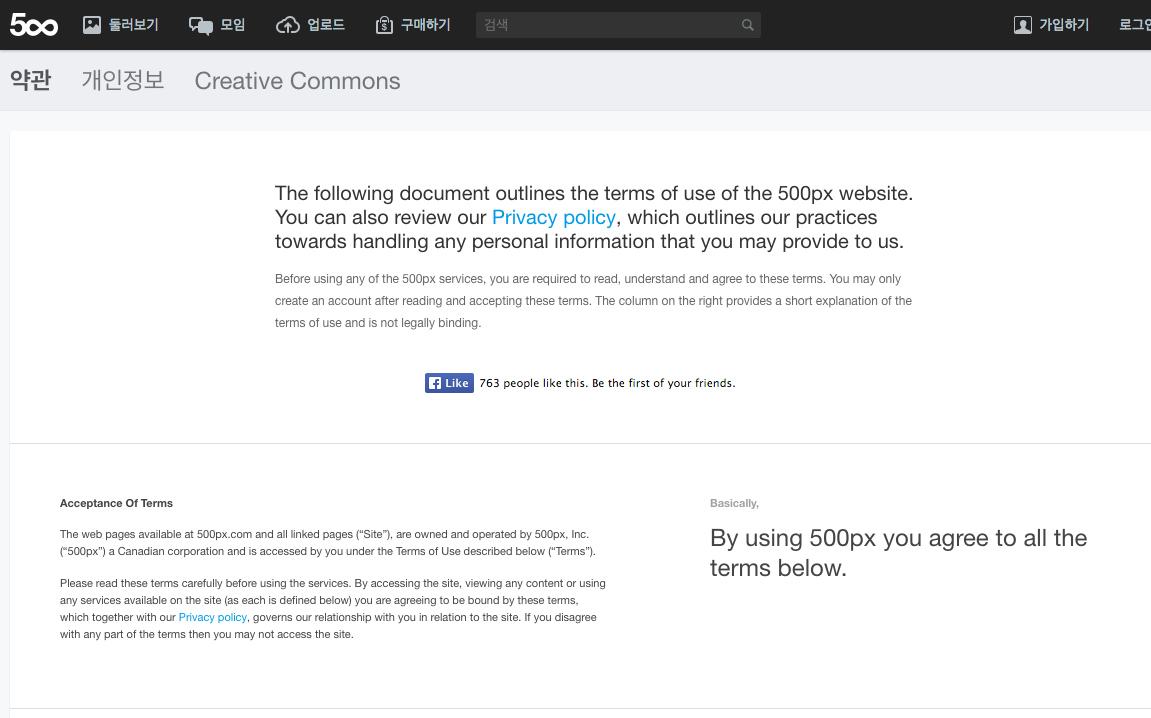1151x718 pixels.
Task: Open the 구매하기 menu label
Action: (426, 25)
